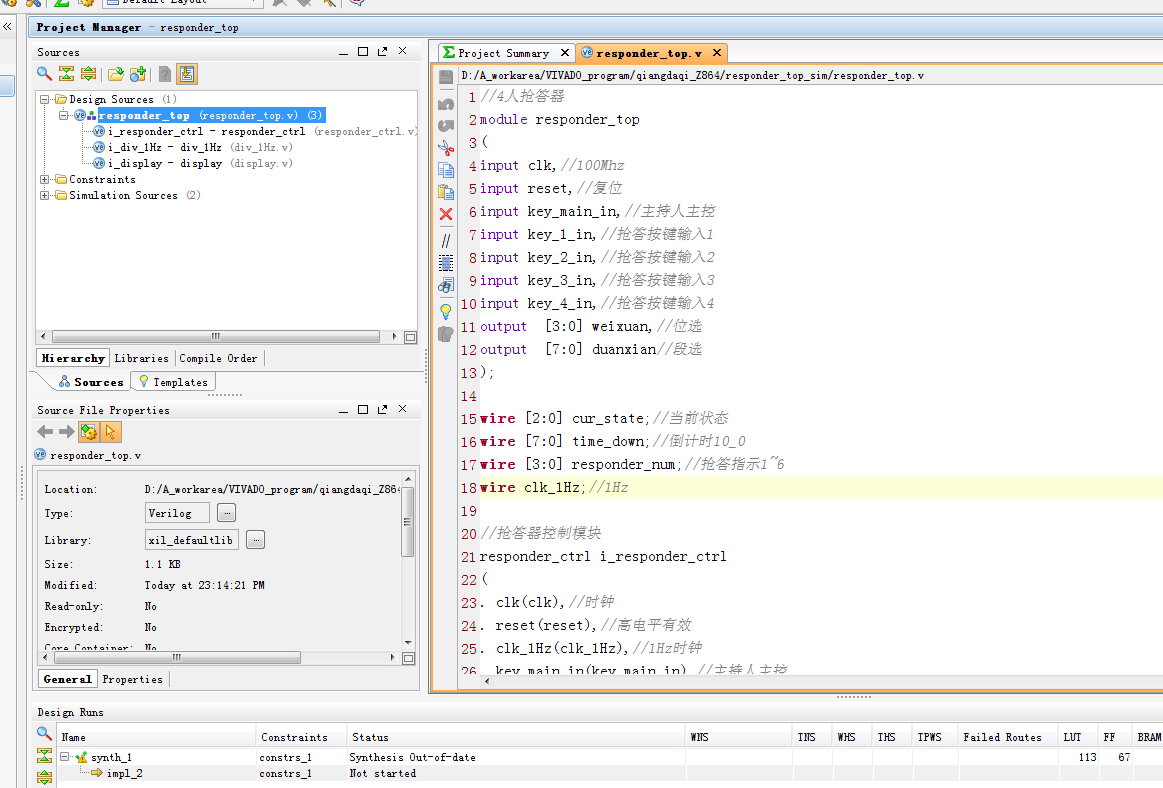The height and width of the screenshot is (788, 1163).
Task: Switch to the Project Summary tab
Action: click(x=503, y=53)
